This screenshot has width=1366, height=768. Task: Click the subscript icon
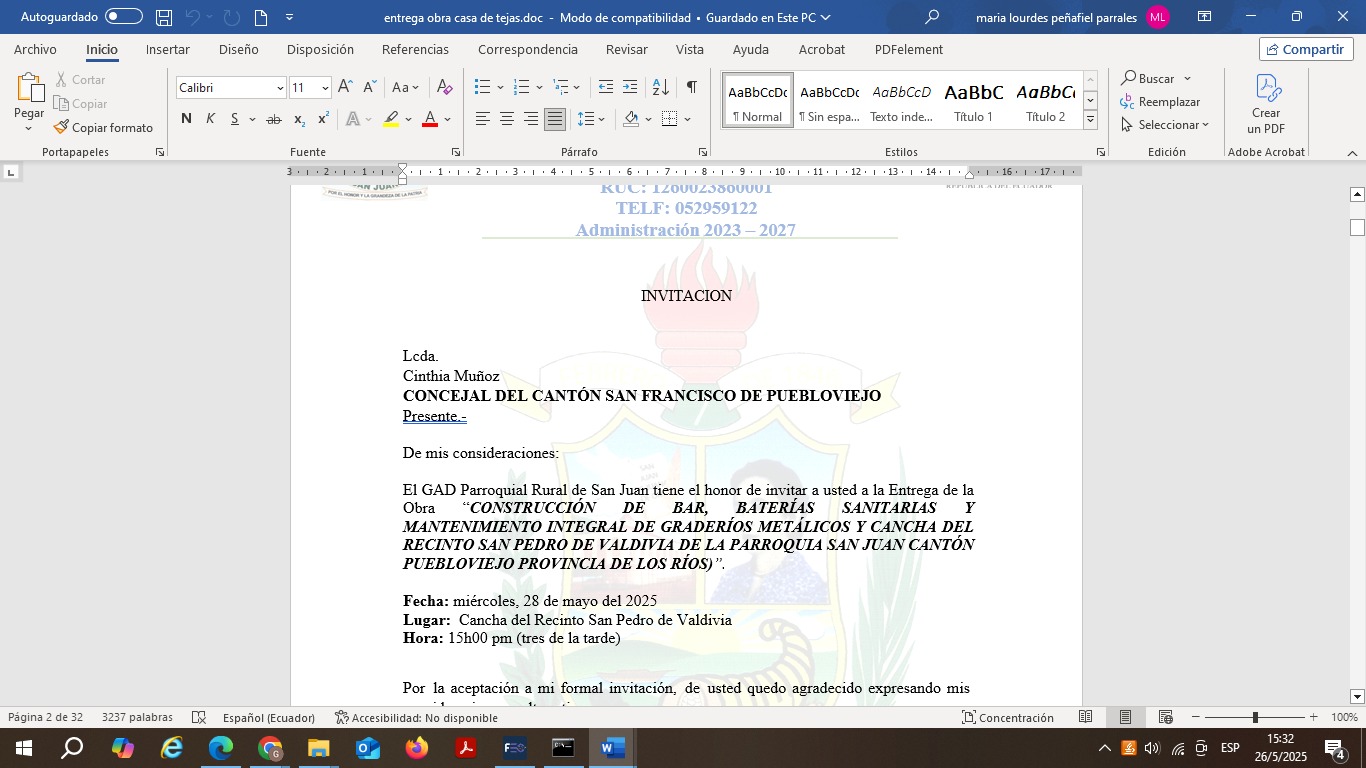coord(299,119)
